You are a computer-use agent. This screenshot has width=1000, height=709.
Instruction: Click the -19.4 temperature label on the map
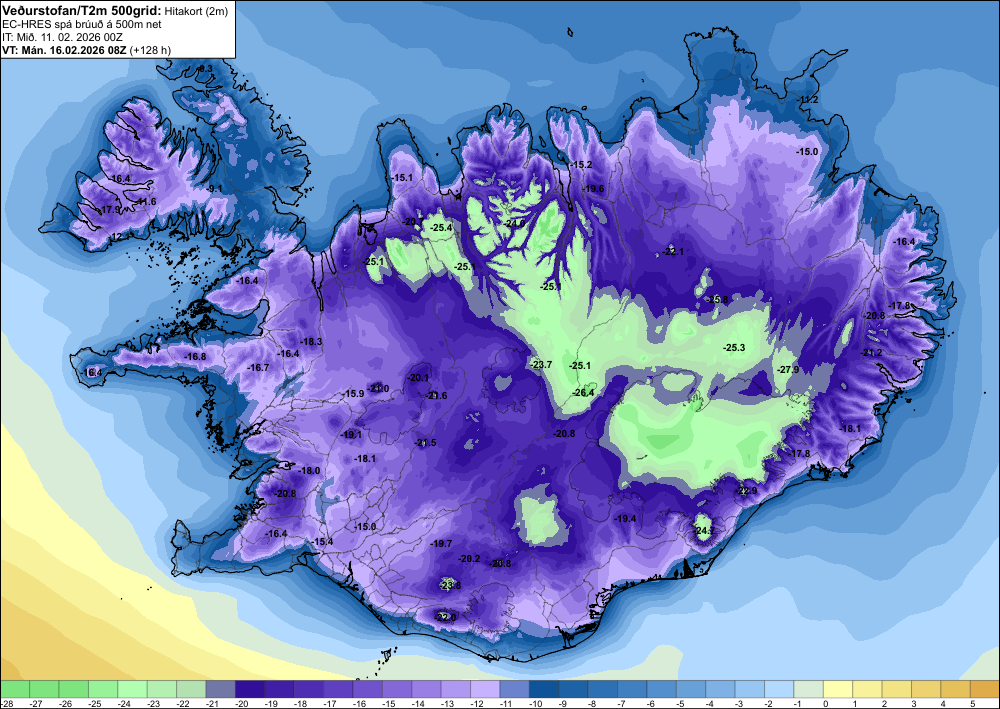pyautogui.click(x=625, y=519)
